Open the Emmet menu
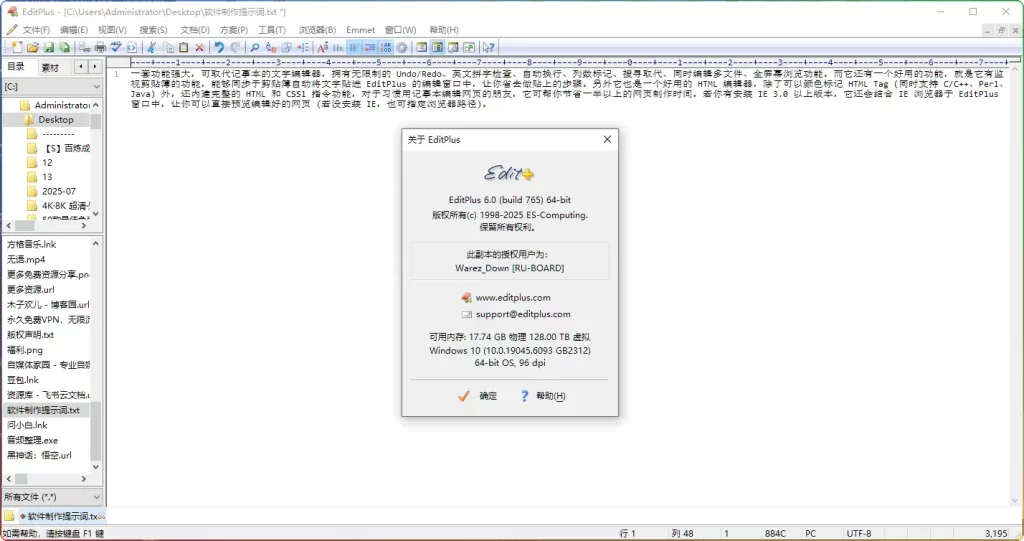 click(x=360, y=30)
